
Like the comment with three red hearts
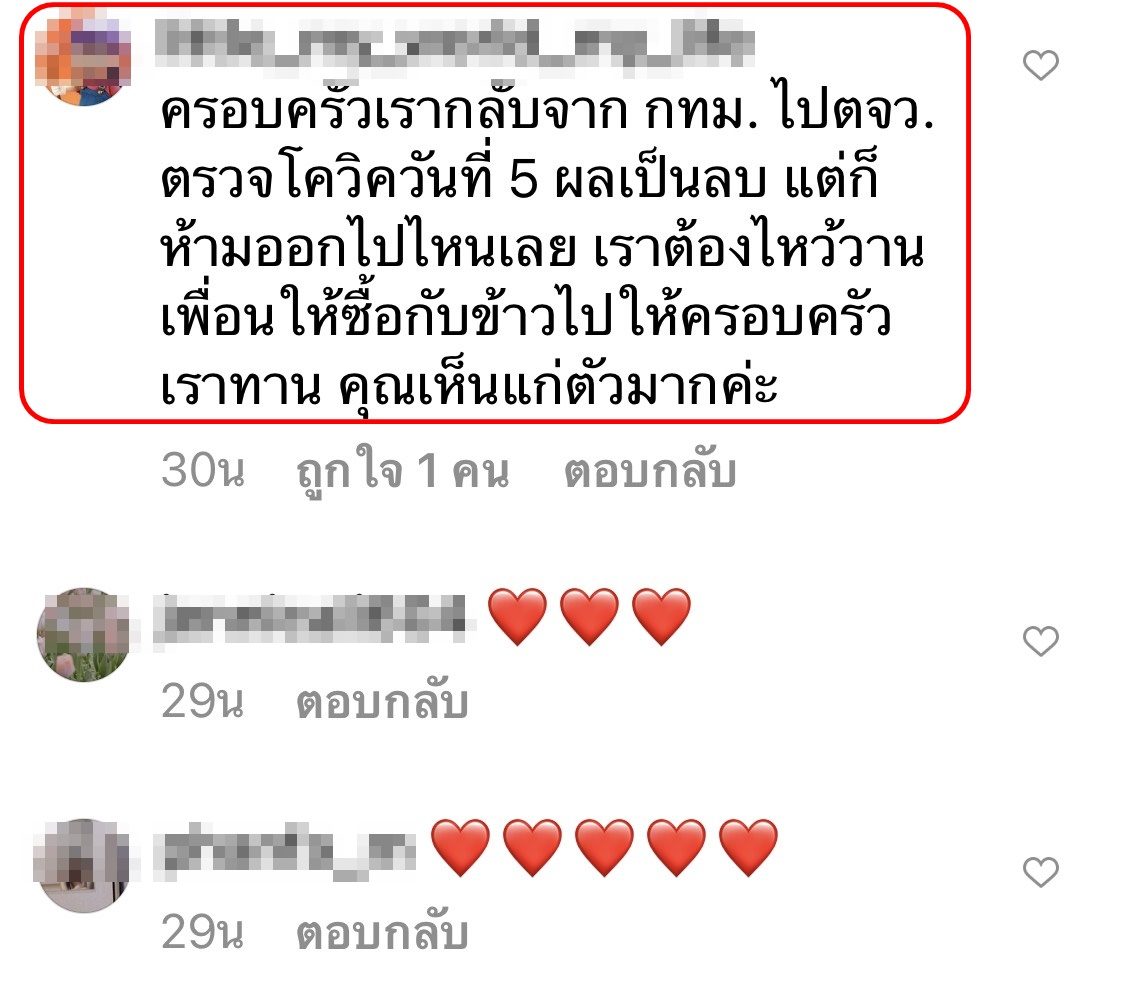(1040, 641)
